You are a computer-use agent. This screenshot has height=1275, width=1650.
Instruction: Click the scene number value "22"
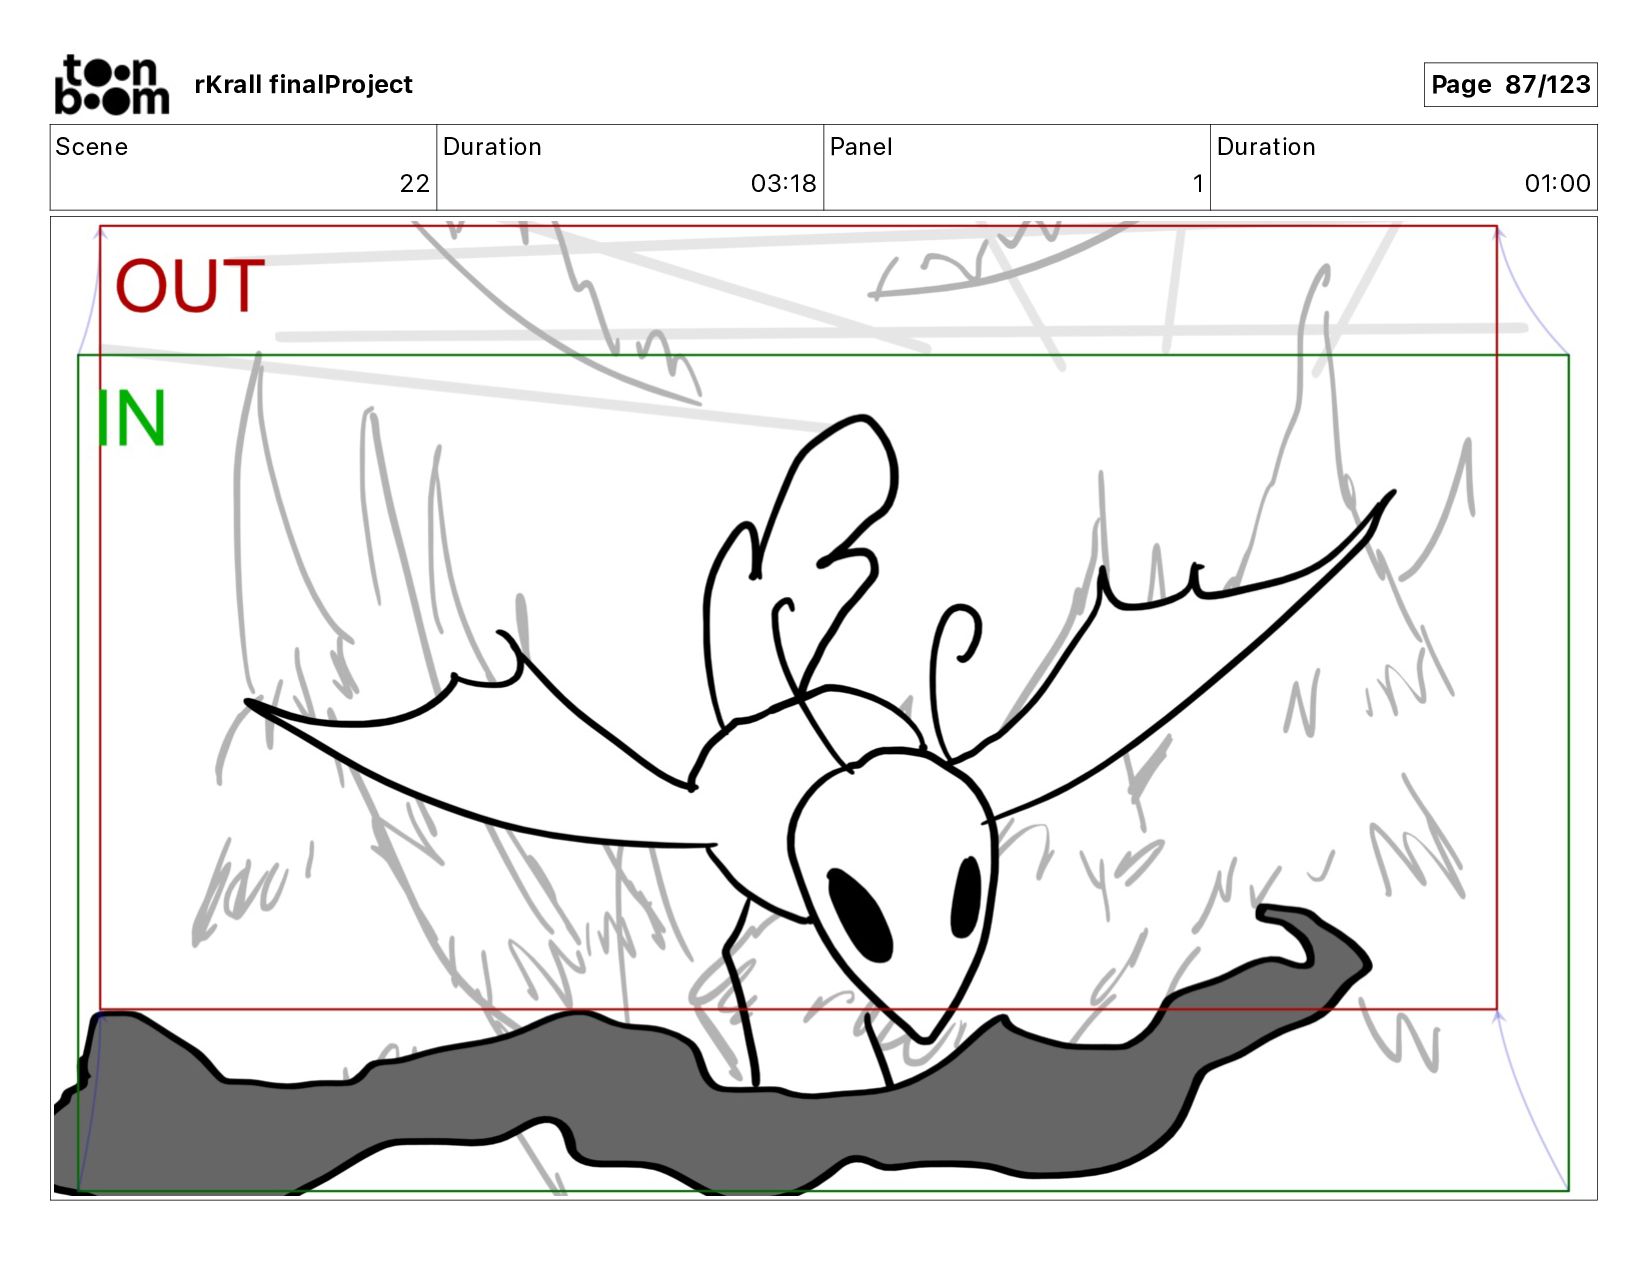point(415,184)
